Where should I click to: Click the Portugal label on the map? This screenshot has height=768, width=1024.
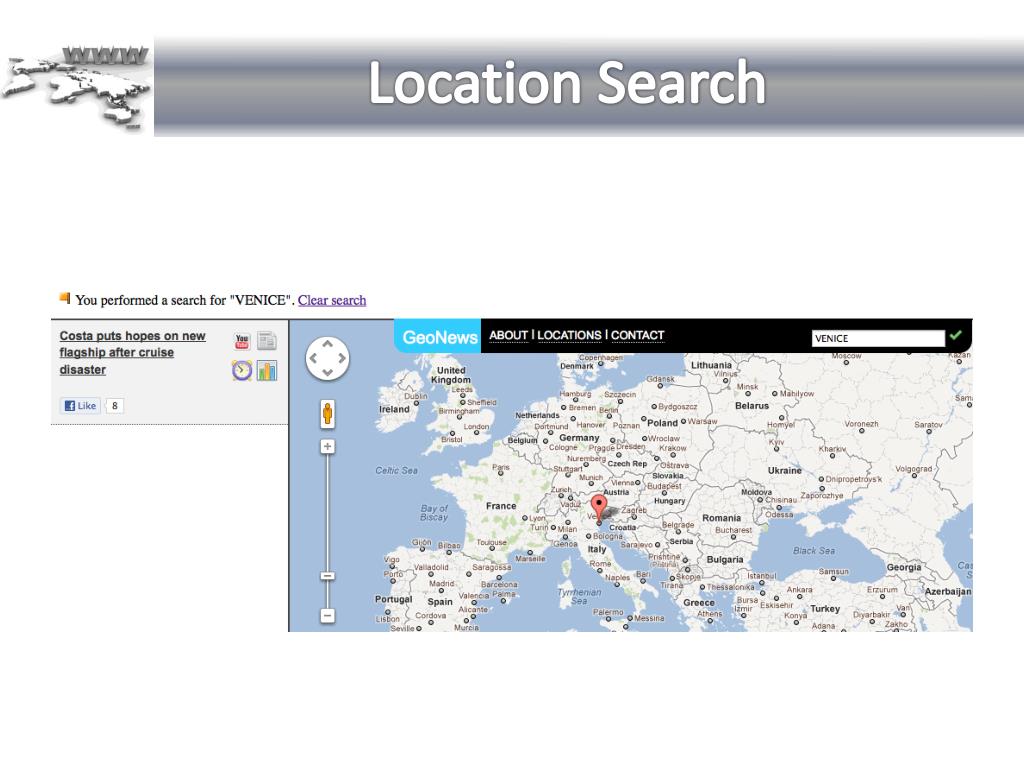point(393,600)
